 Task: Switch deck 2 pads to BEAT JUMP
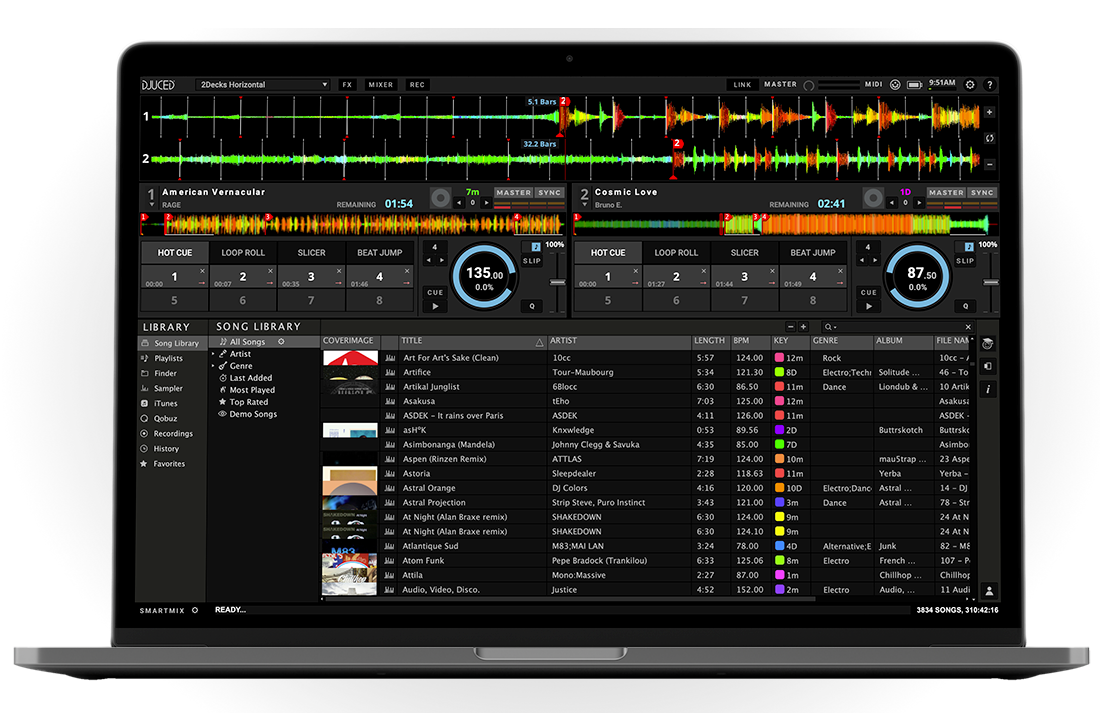(813, 253)
